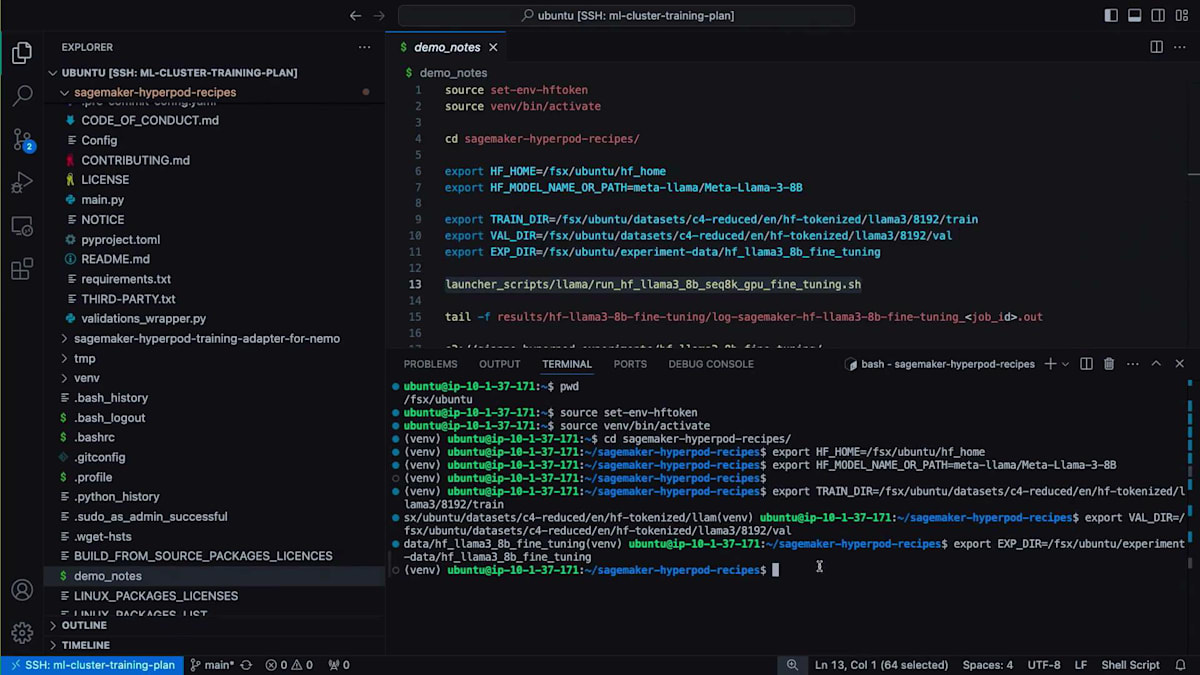This screenshot has height=675, width=1200.
Task: Open Customize Layout icon in title bar
Action: (1181, 15)
